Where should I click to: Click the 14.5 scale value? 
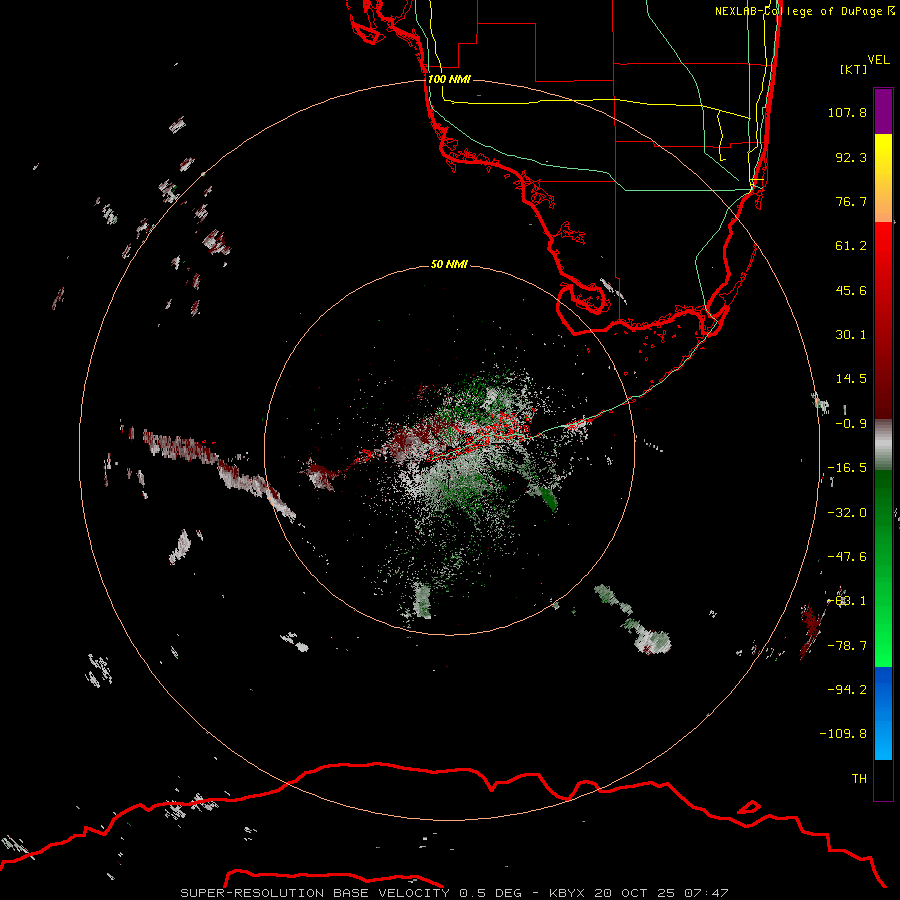851,379
